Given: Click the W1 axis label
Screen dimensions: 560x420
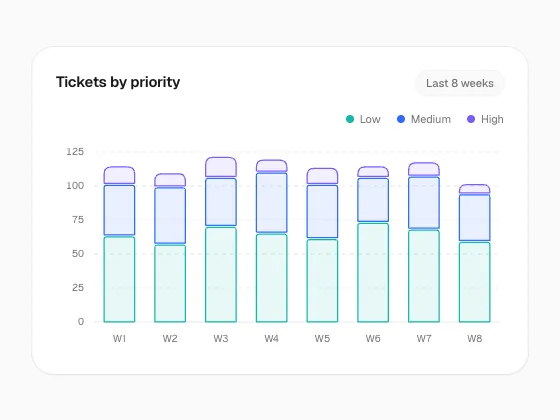Looking at the screenshot, I should click(119, 339).
